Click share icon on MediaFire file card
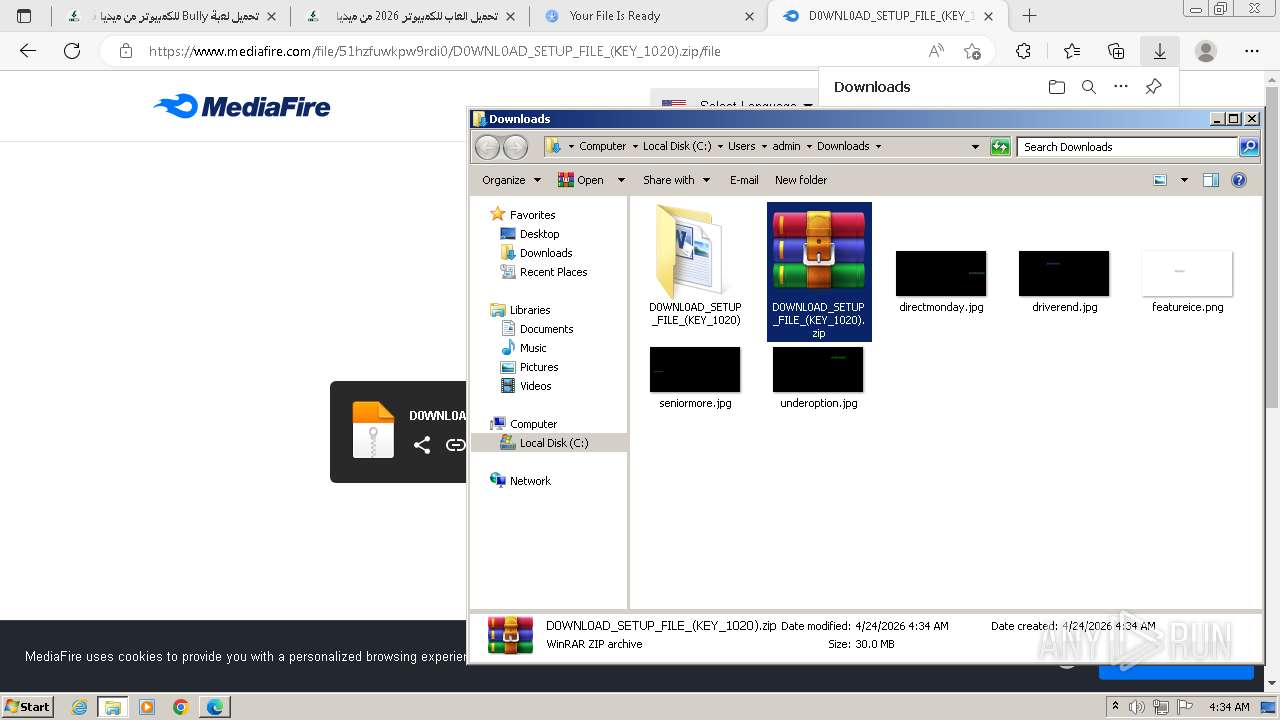Screen dimensions: 1280x720 click(x=422, y=445)
